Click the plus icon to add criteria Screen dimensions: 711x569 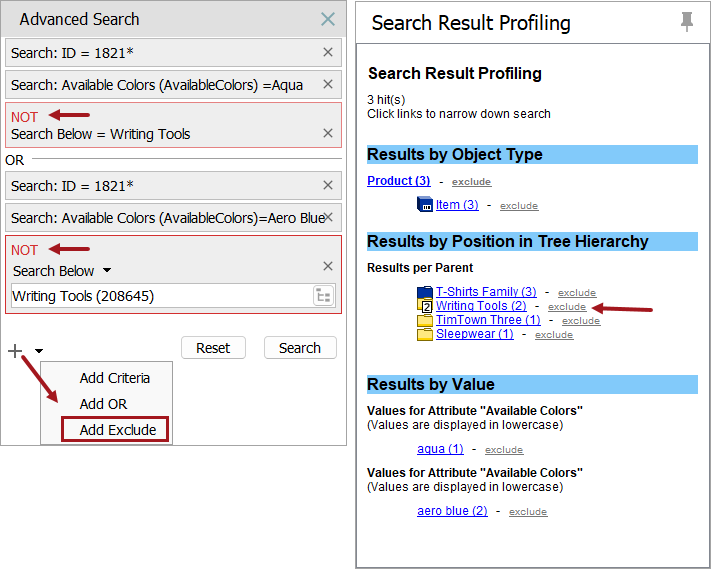pyautogui.click(x=15, y=350)
